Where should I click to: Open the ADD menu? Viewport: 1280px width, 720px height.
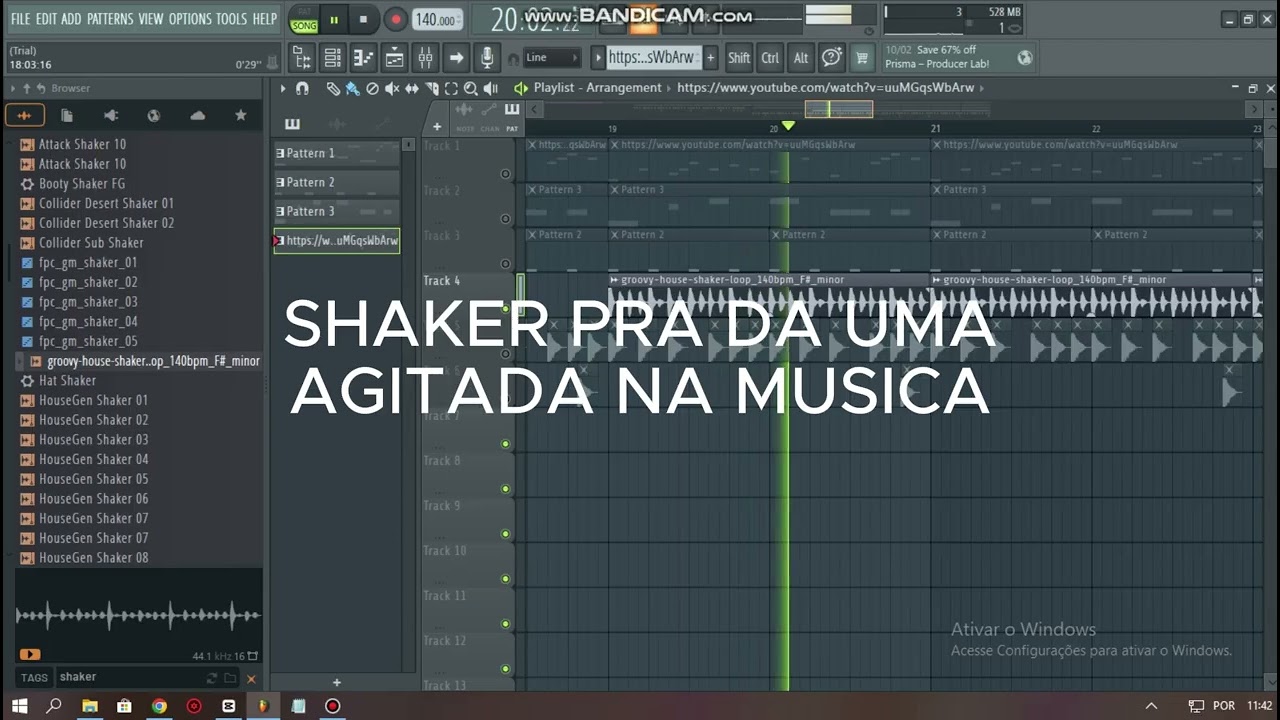pyautogui.click(x=71, y=19)
